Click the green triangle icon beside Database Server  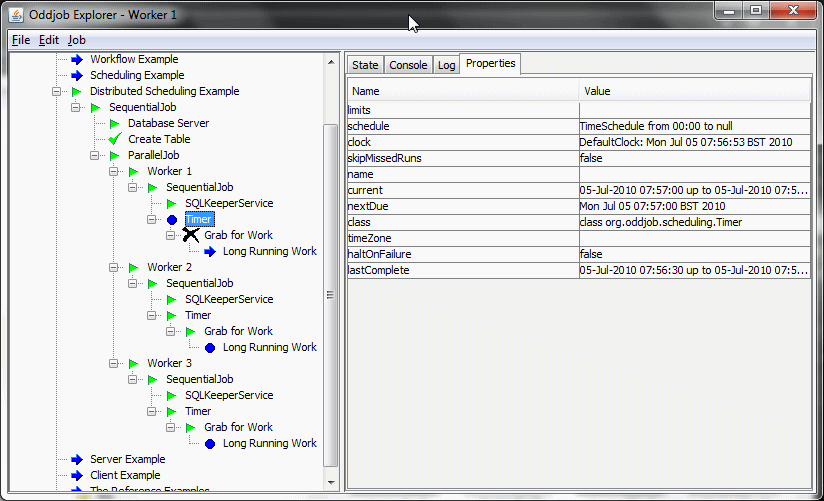[115, 123]
